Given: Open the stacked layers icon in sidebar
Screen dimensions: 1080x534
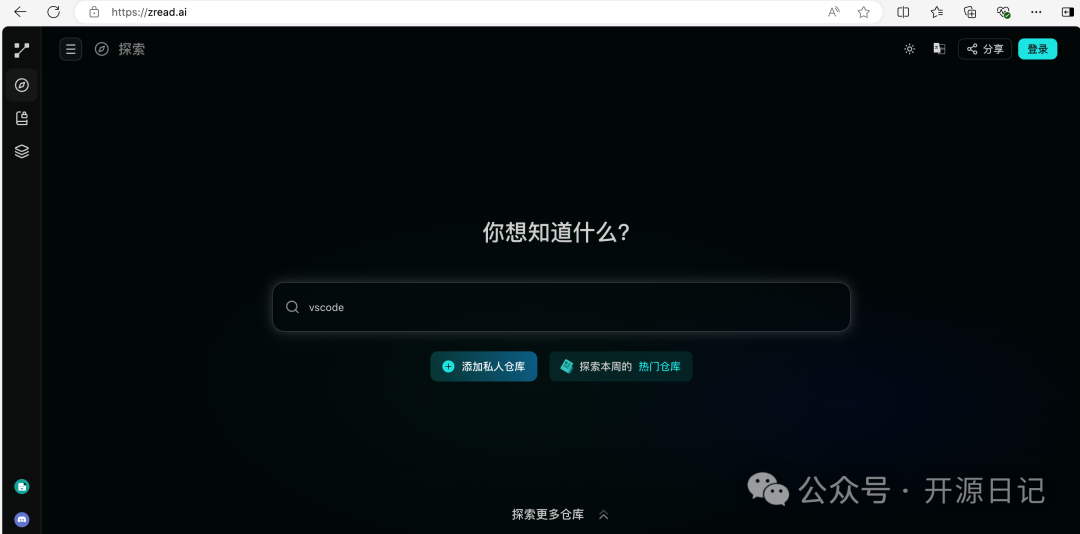Looking at the screenshot, I should click(x=22, y=151).
